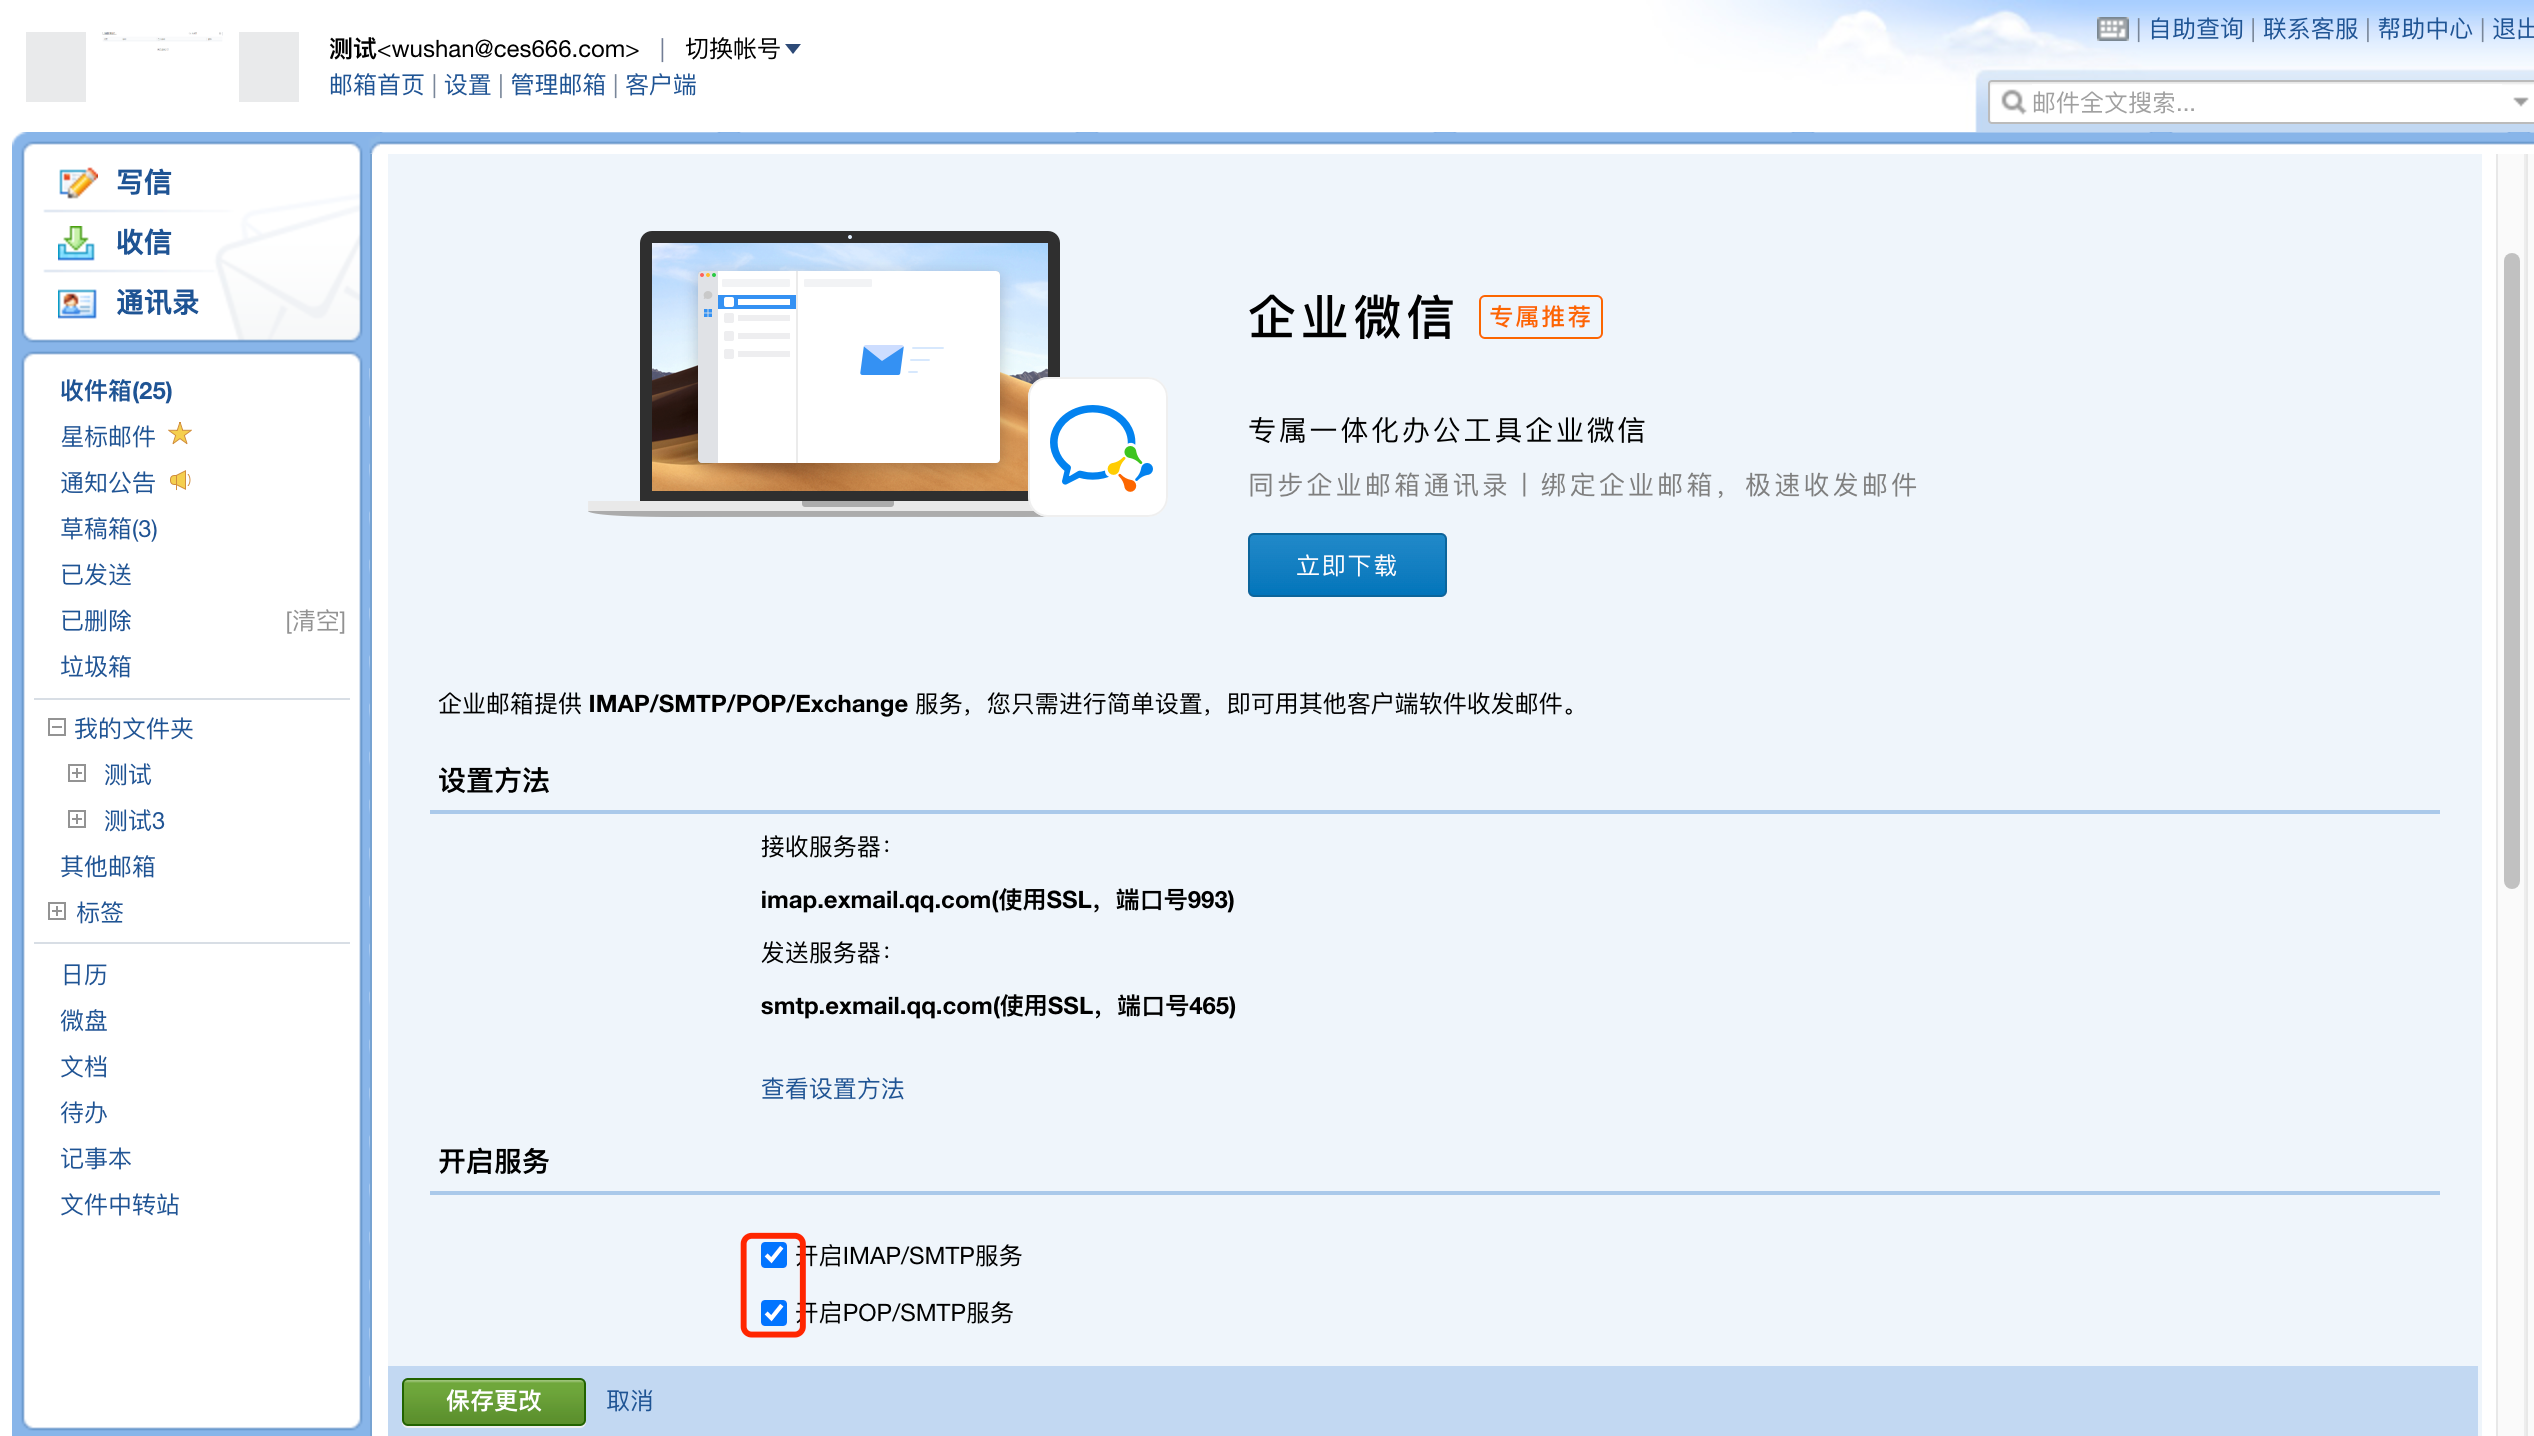Click the search magnifier icon
Image resolution: width=2534 pixels, height=1436 pixels.
pos(2013,102)
